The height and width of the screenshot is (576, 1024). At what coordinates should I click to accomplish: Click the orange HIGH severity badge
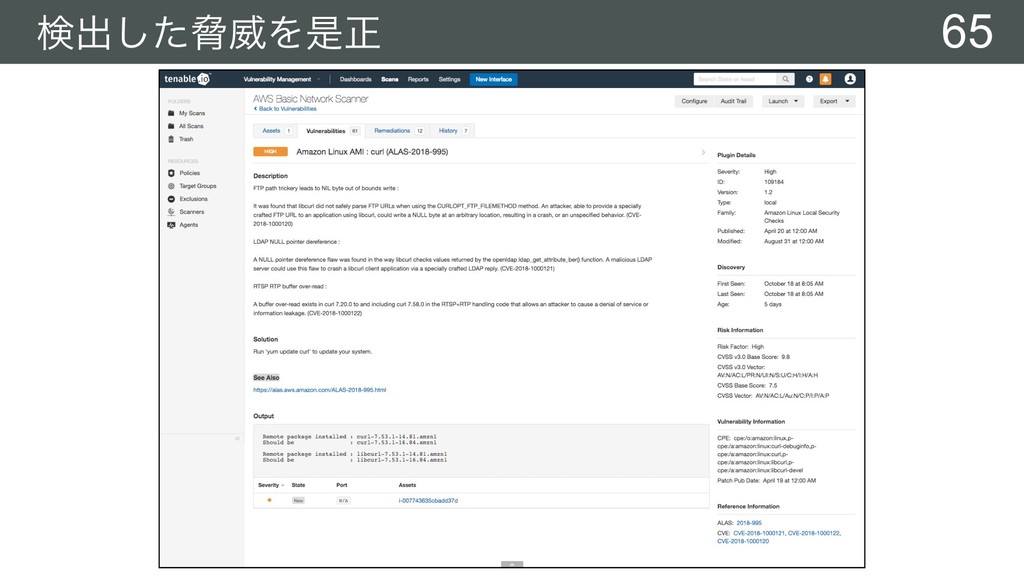(x=270, y=152)
